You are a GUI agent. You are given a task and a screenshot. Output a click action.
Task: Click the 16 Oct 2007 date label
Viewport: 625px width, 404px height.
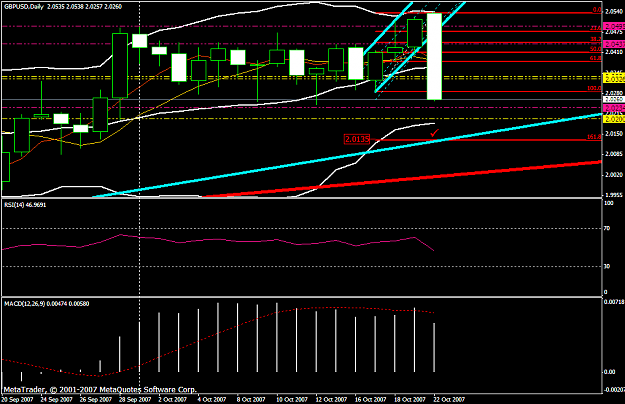370,399
